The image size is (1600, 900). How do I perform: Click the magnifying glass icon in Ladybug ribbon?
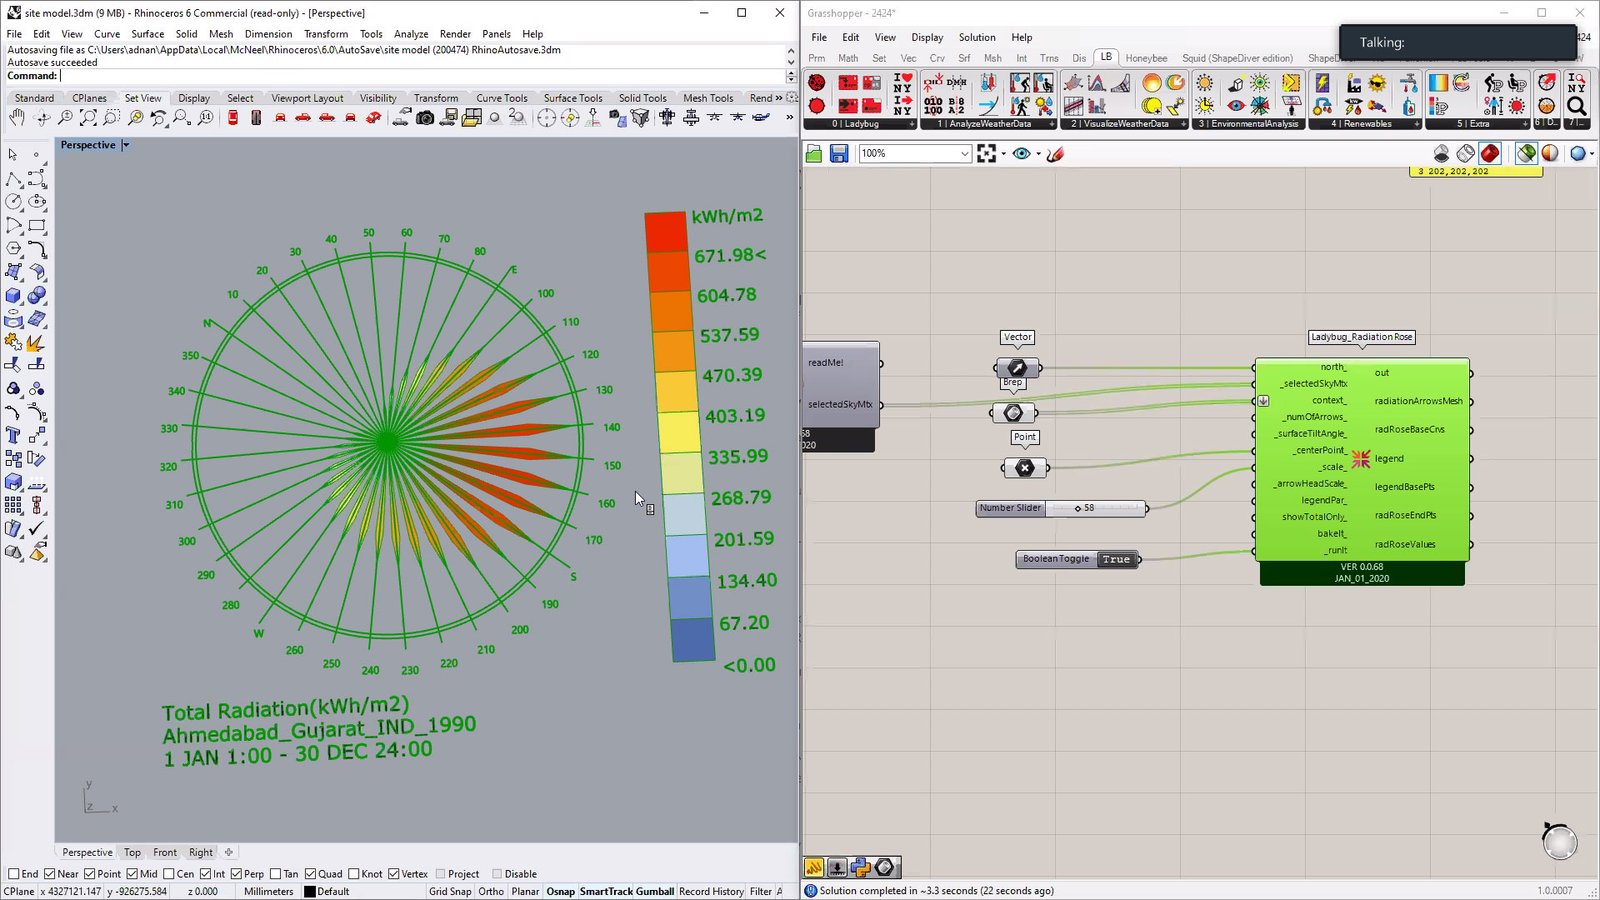(1577, 106)
